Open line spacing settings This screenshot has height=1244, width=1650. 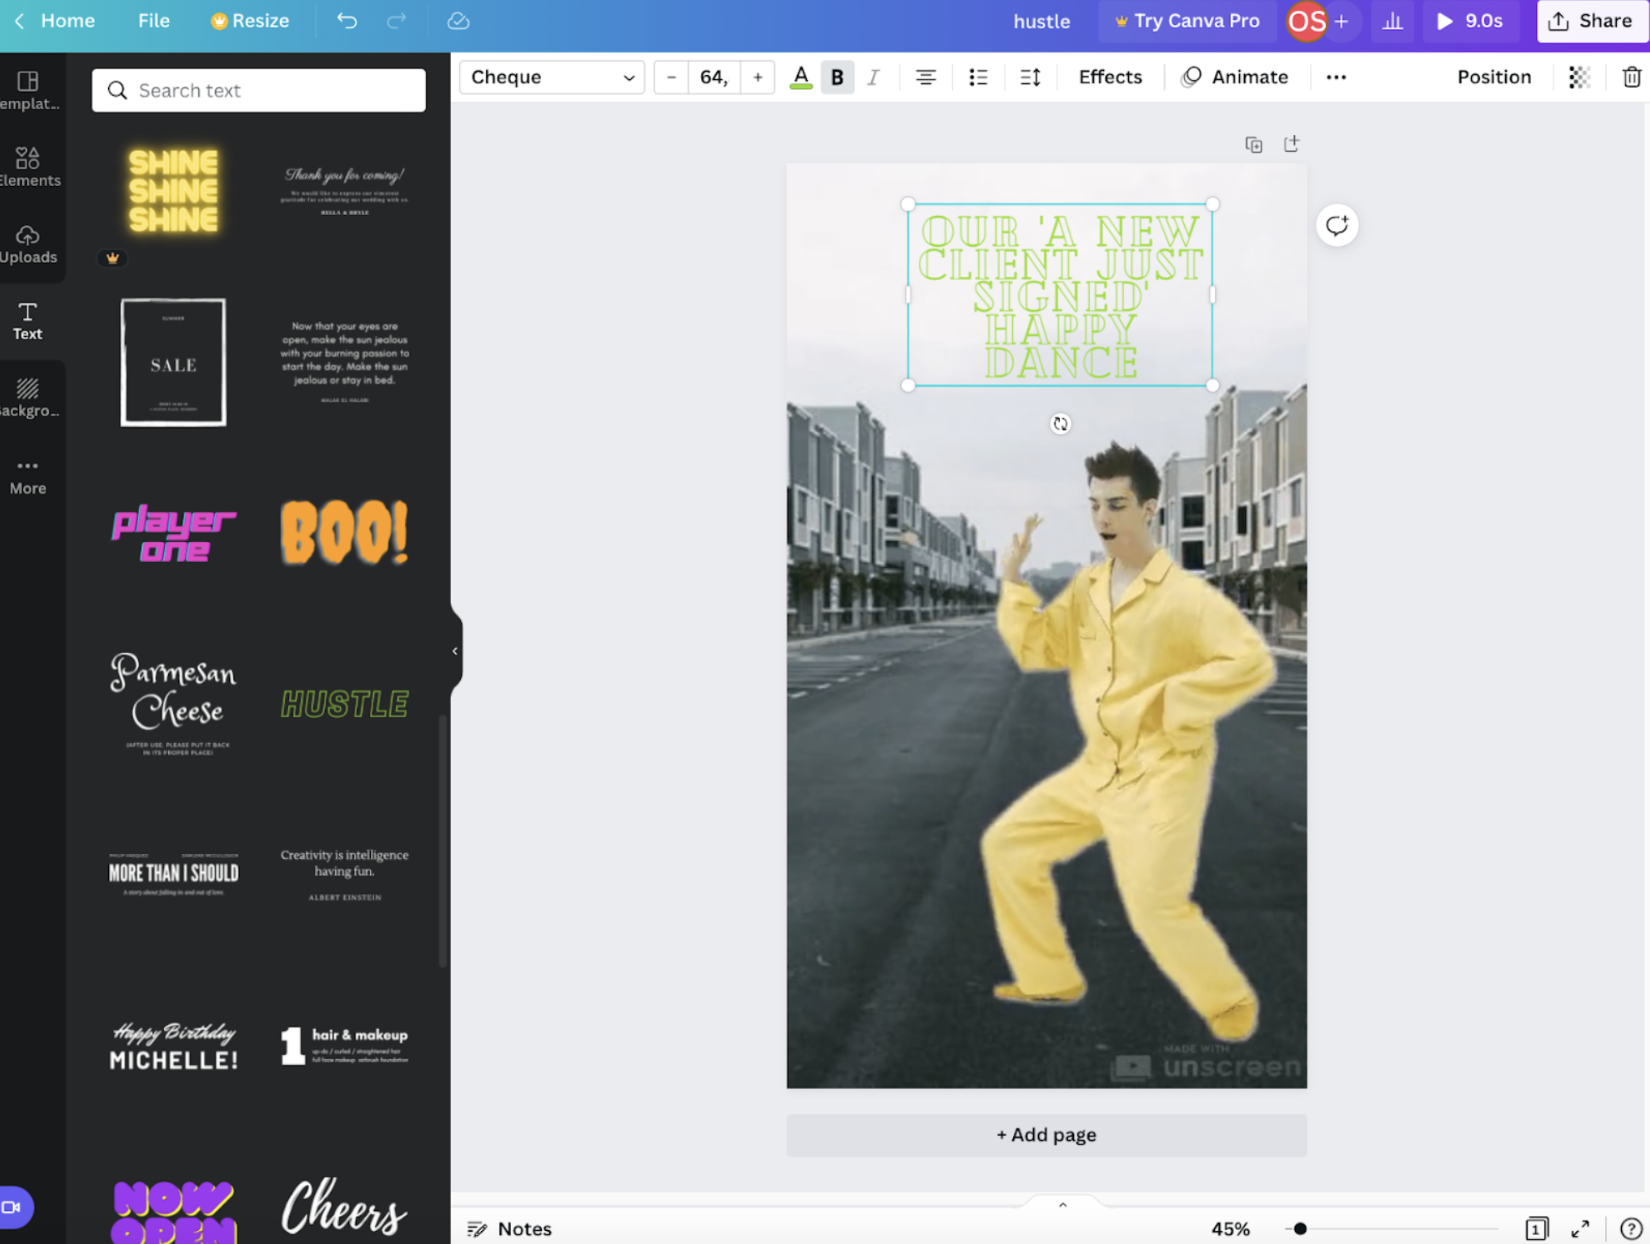pyautogui.click(x=1030, y=77)
